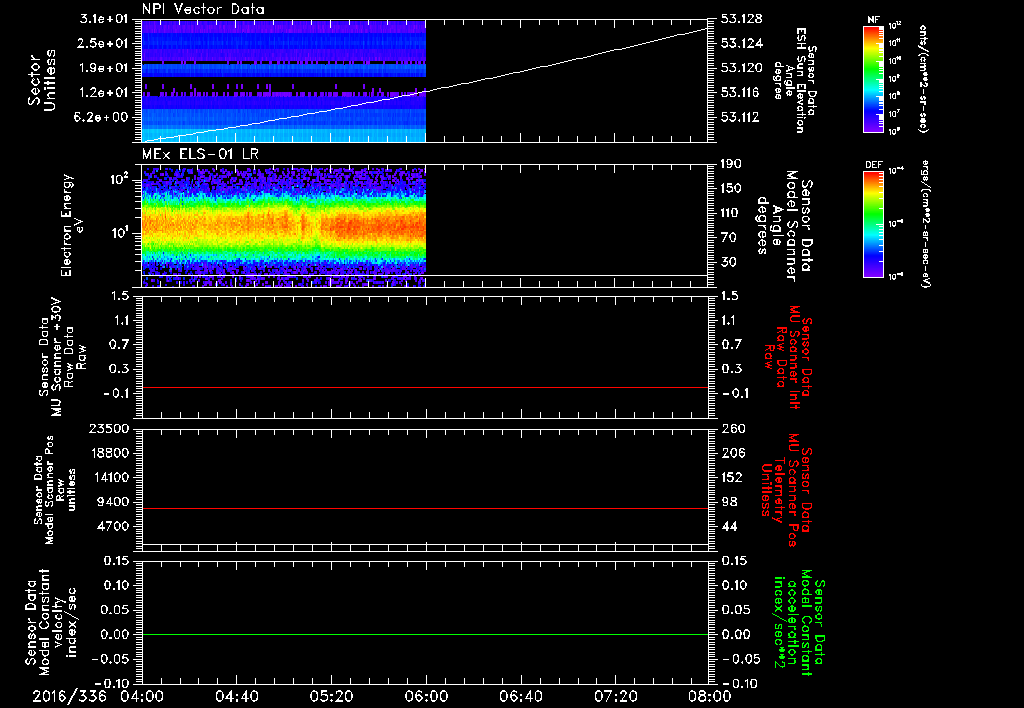The height and width of the screenshot is (708, 1024).
Task: Click the NPI sector spectrogram plot
Action: click(283, 80)
